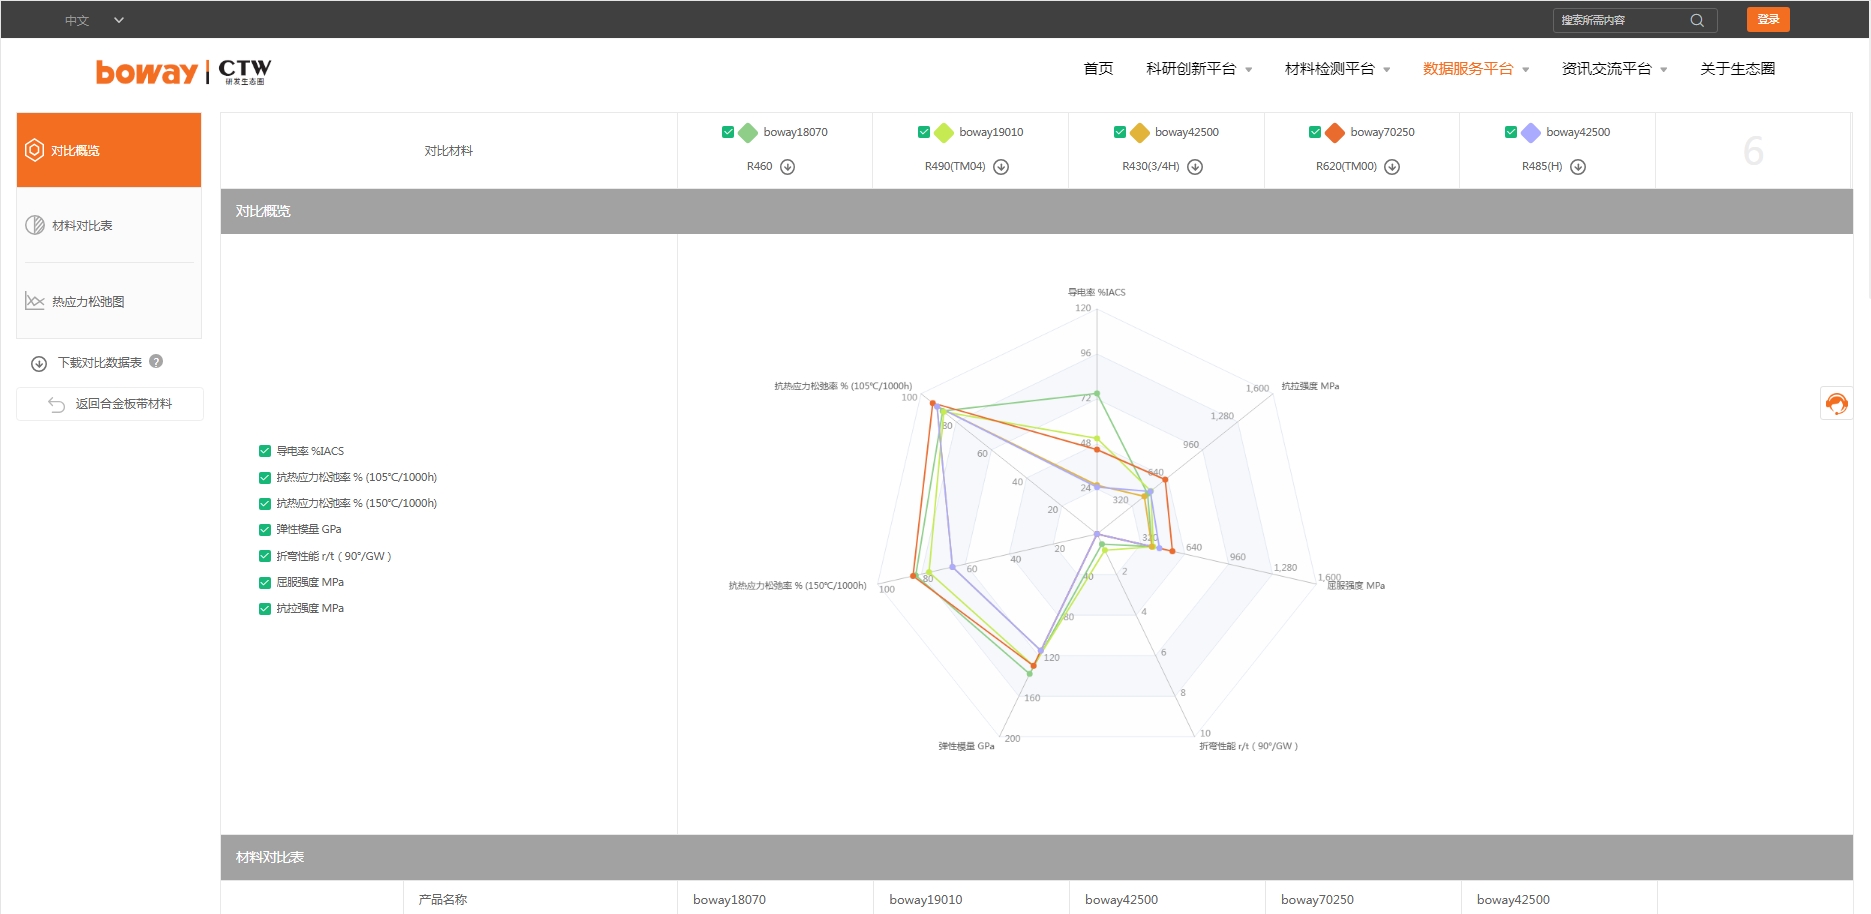
Task: Click boway19010 in the comparison table row
Action: point(926,899)
